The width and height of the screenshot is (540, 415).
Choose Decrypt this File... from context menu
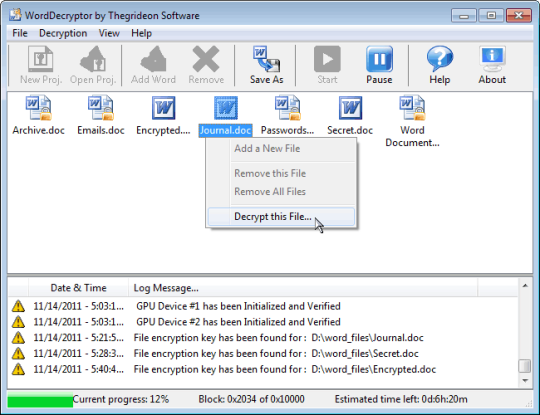[281, 216]
